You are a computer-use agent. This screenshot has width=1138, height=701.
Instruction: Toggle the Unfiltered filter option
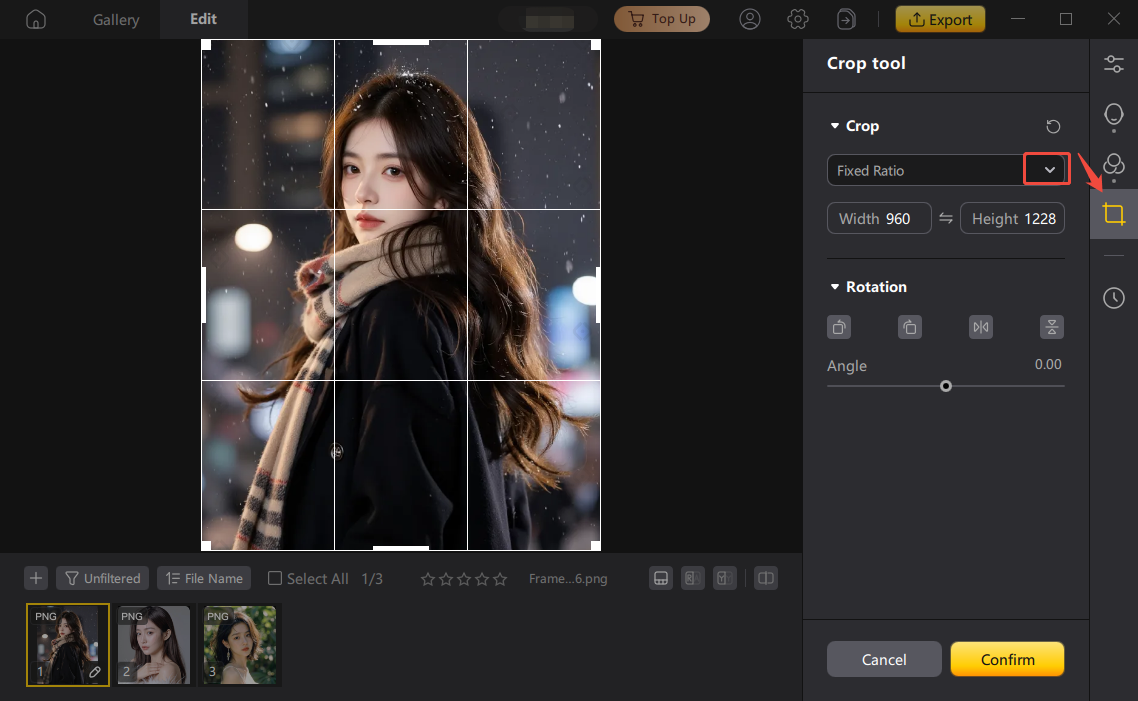[101, 578]
